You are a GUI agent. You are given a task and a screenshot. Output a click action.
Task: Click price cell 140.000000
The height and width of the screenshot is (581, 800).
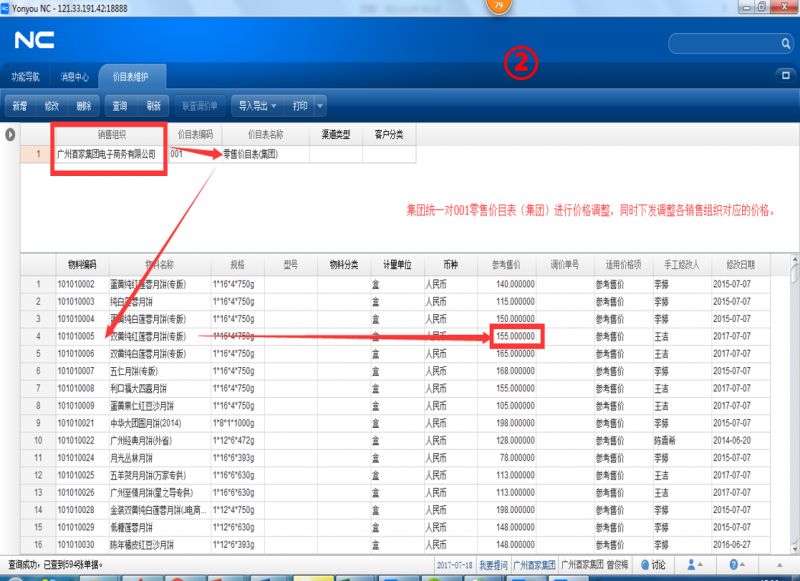(x=506, y=284)
